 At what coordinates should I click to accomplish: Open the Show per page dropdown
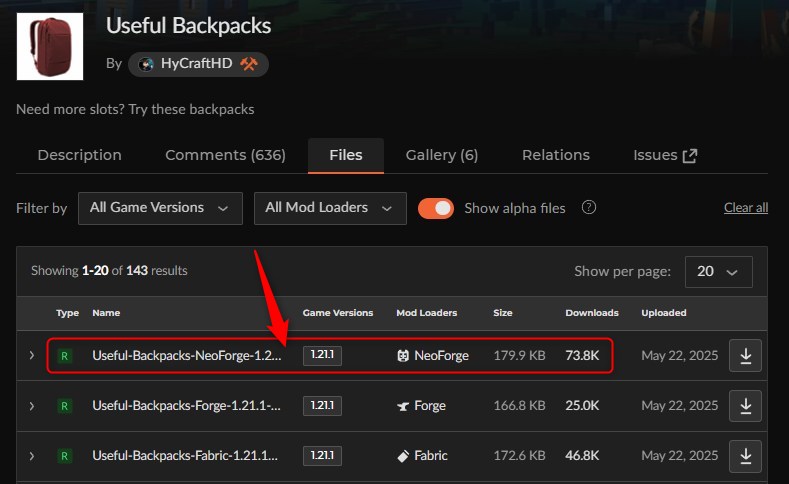tap(719, 272)
